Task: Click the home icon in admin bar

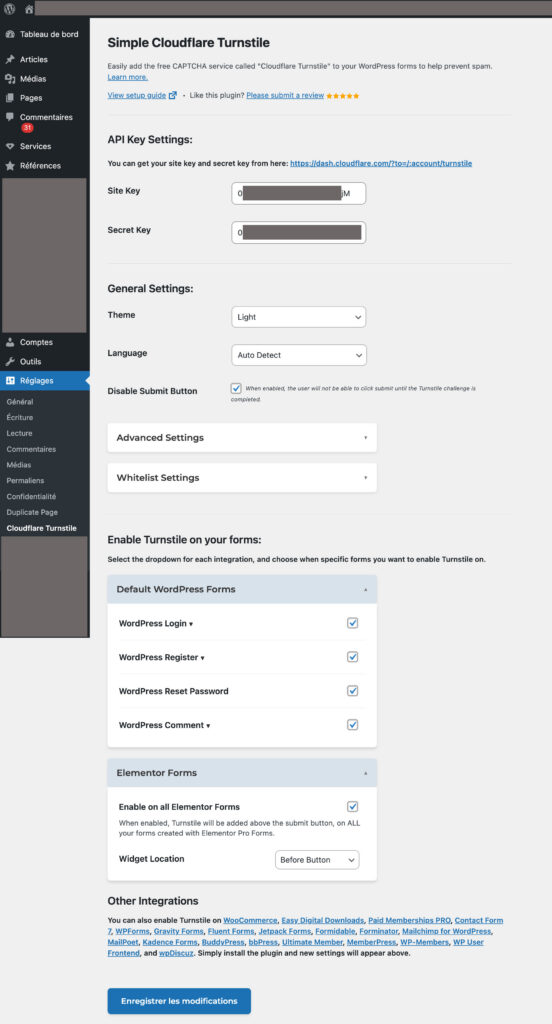Action: pos(29,9)
